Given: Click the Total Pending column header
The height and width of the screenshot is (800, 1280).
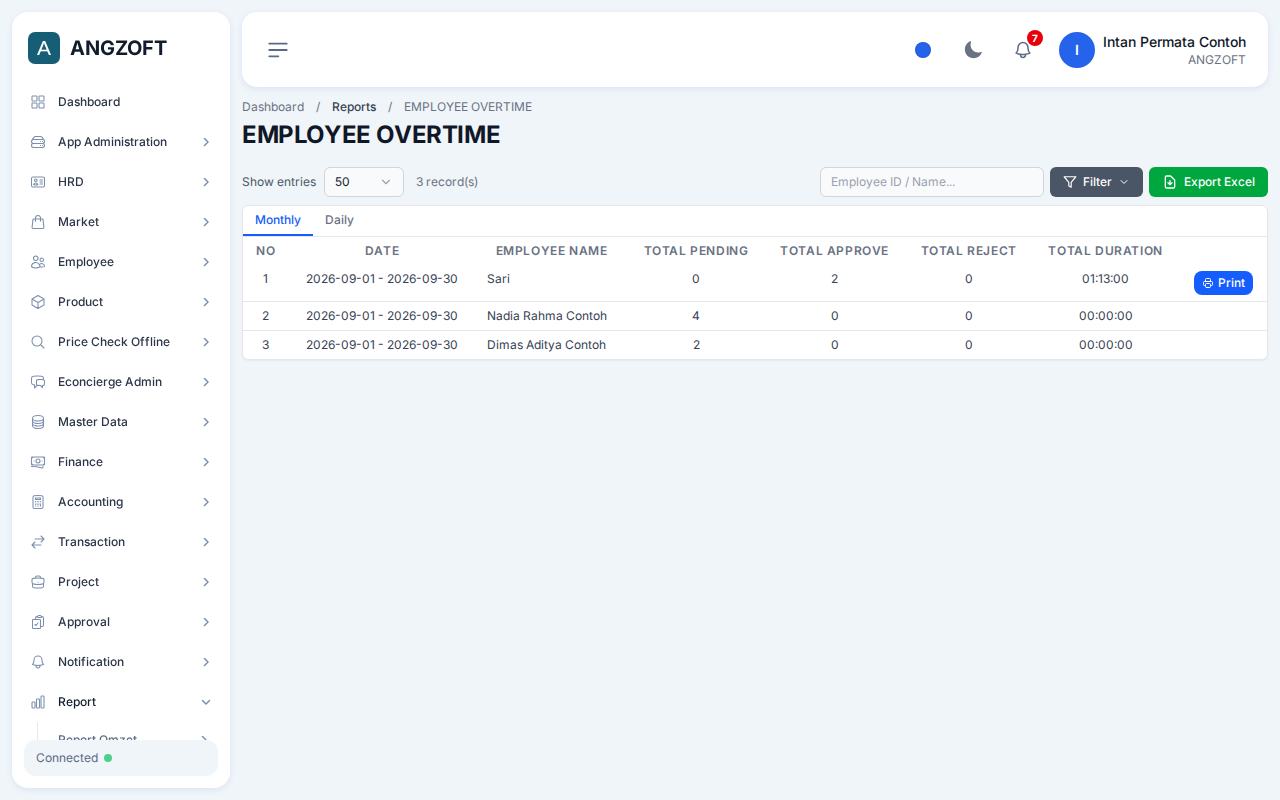Looking at the screenshot, I should [x=696, y=251].
